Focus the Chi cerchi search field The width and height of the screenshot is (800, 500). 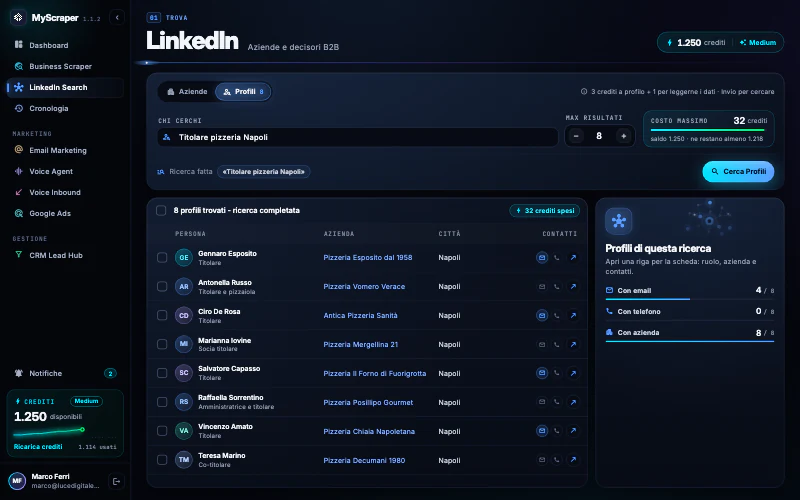357,137
